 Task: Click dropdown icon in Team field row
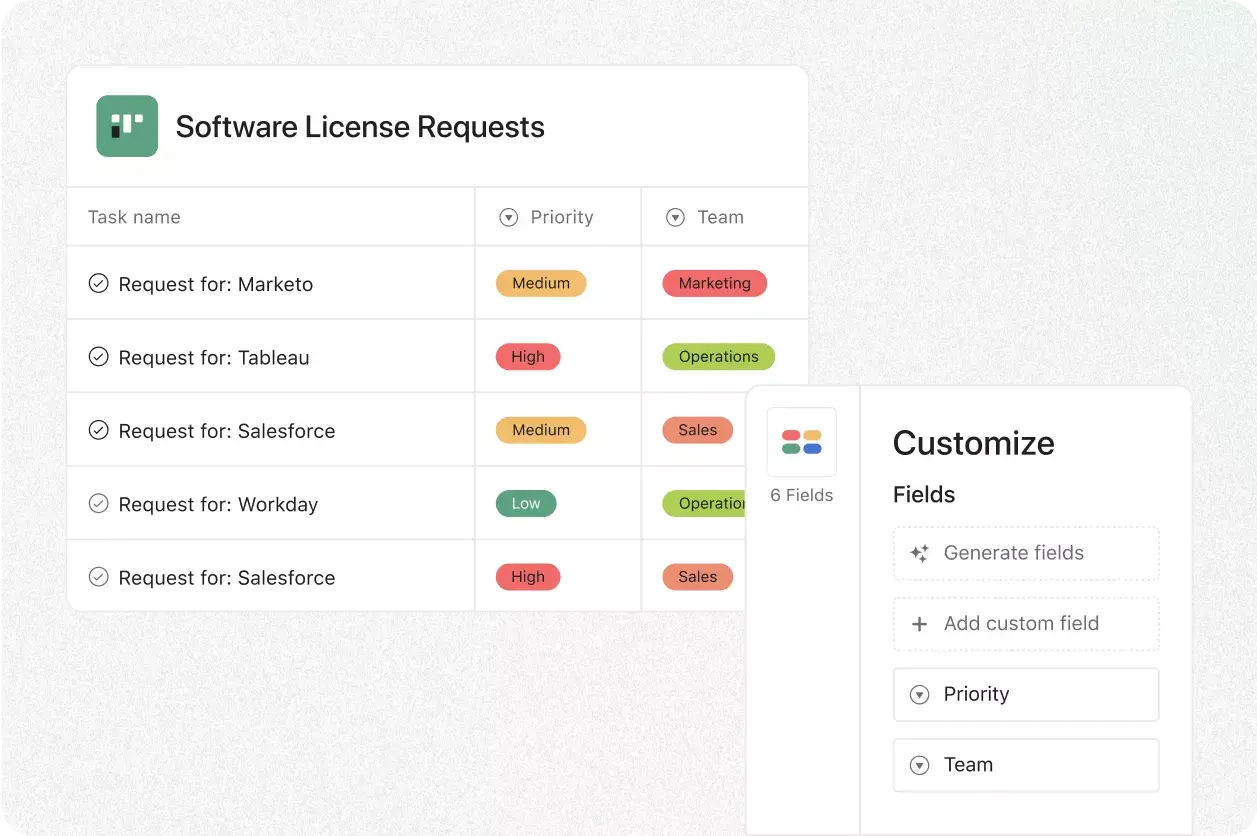coord(919,765)
